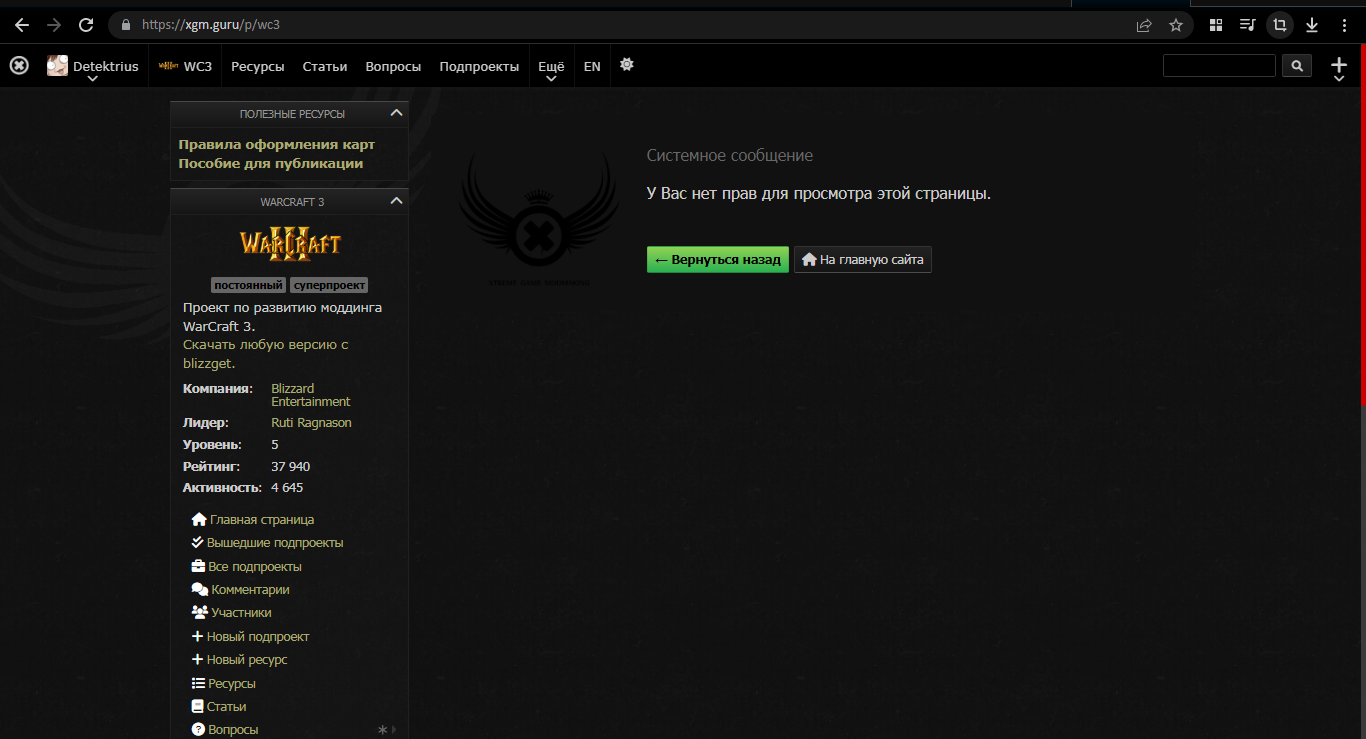Image resolution: width=1366 pixels, height=739 pixels.
Task: Focus the site search input field
Action: point(1219,66)
